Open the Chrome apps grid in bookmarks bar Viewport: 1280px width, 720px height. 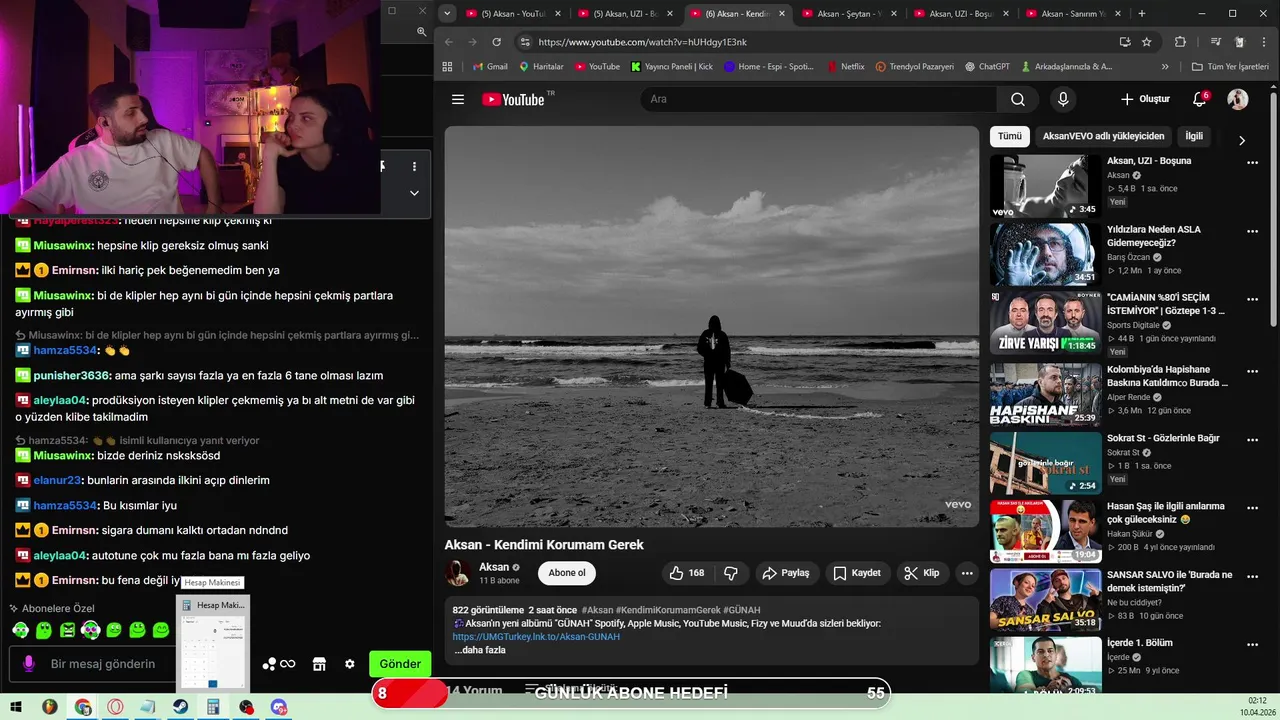[x=447, y=67]
